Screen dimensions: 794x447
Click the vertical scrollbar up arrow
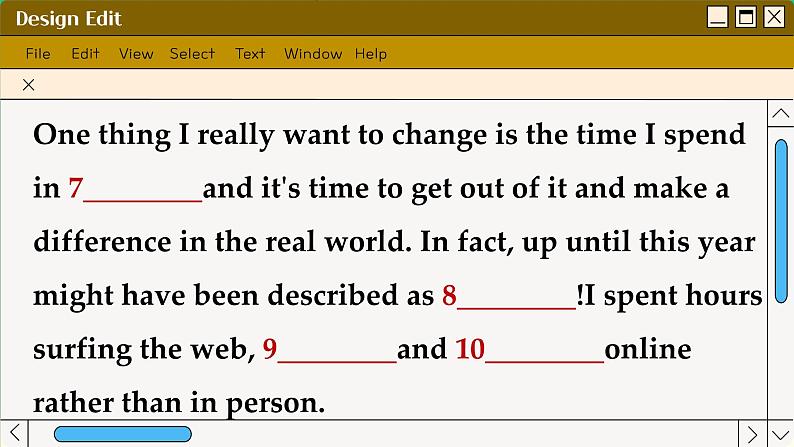(780, 115)
